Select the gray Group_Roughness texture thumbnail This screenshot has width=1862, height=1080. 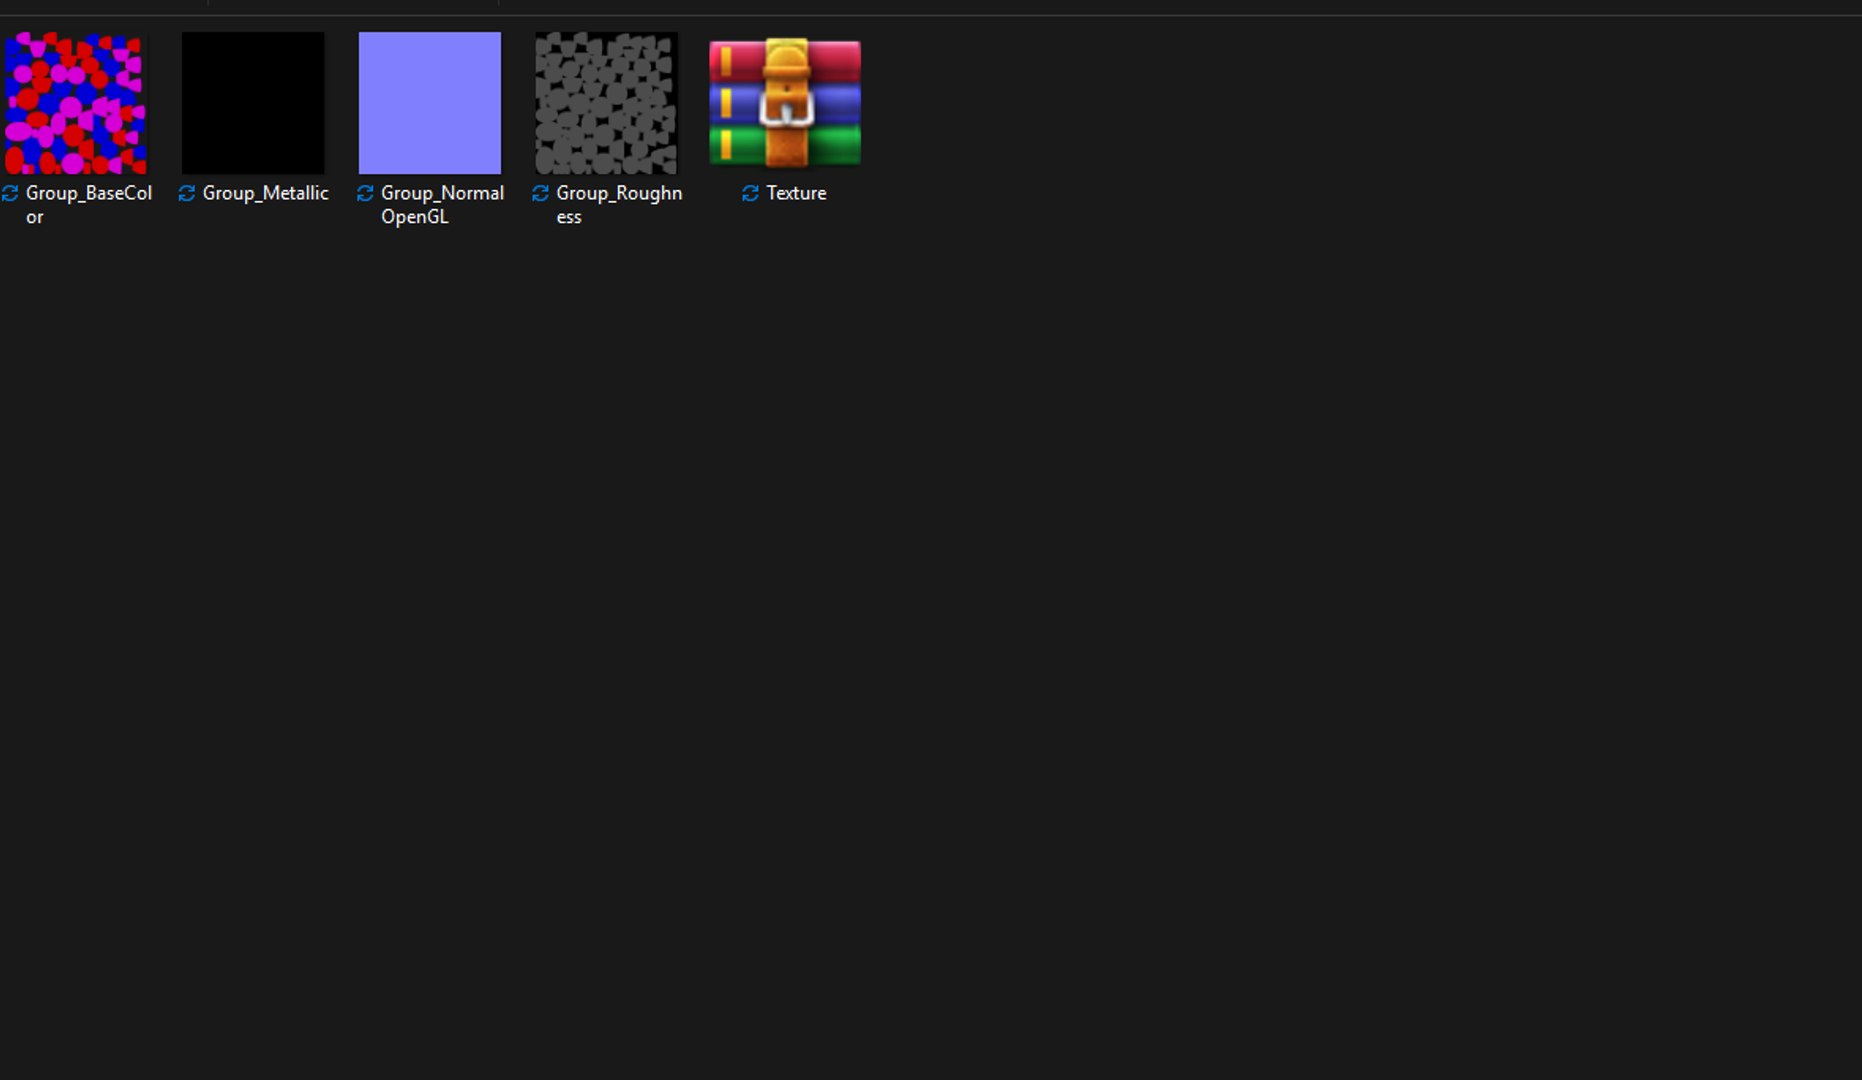tap(606, 103)
